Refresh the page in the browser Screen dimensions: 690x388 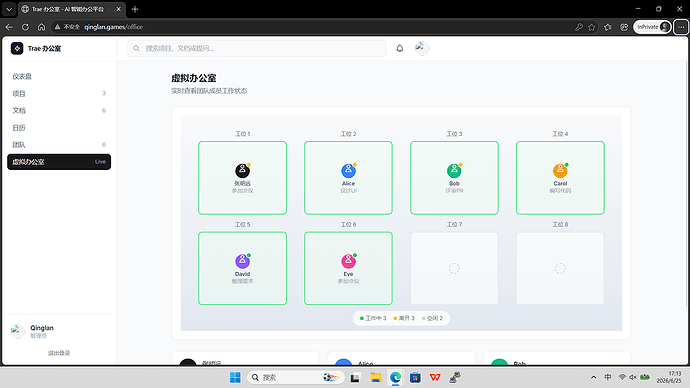(25, 27)
